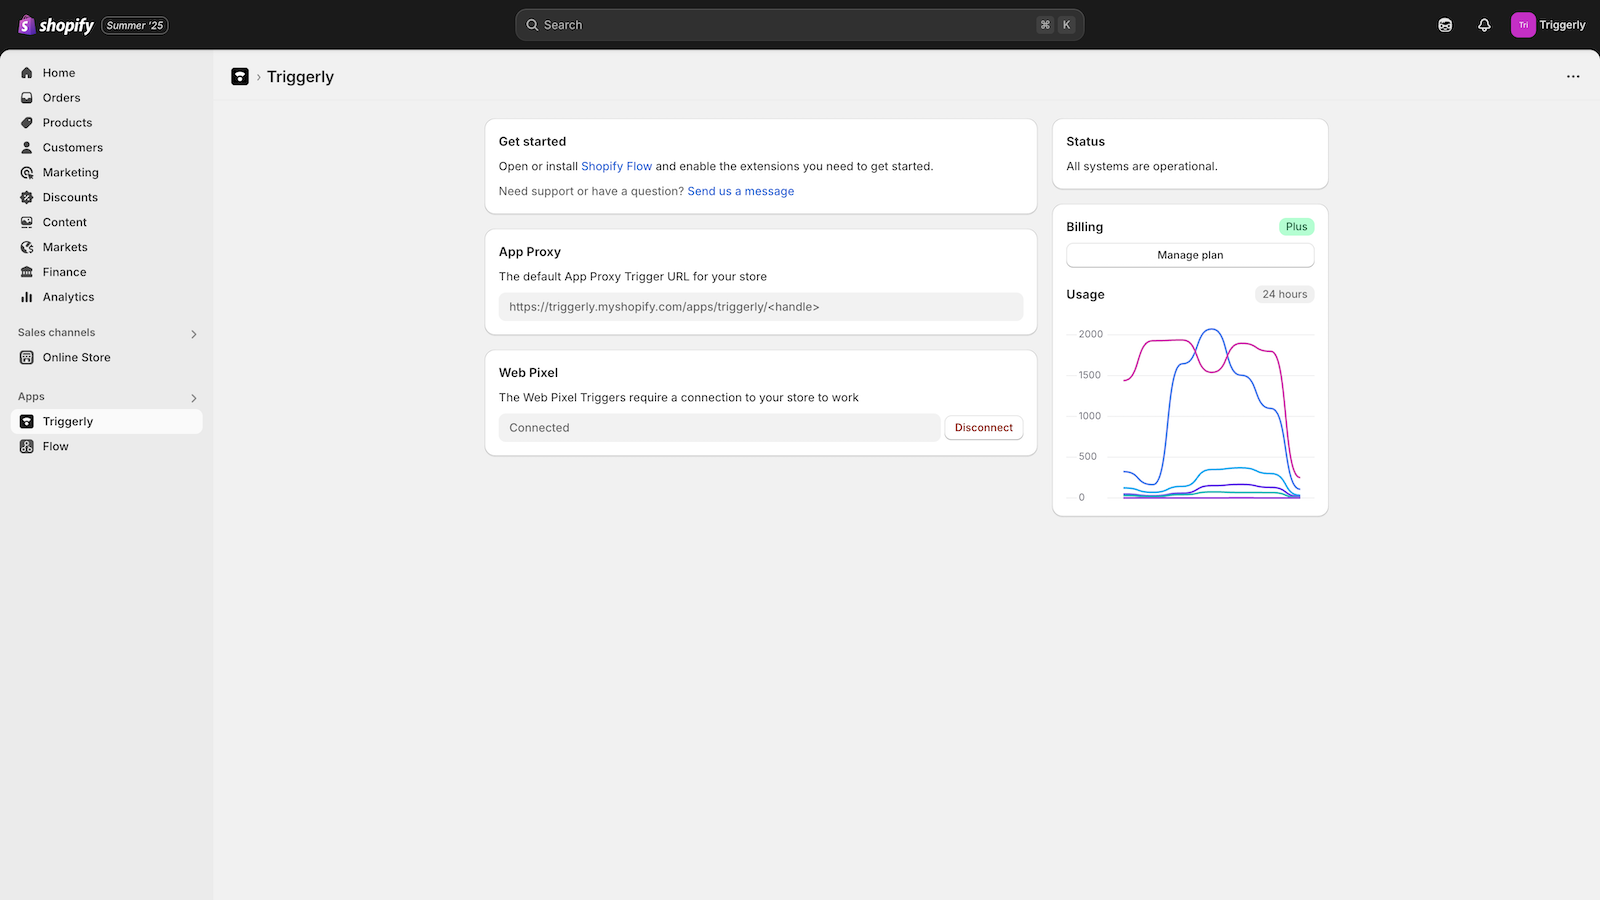Click the Send us a message link
Viewport: 1600px width, 900px height.
(x=741, y=192)
